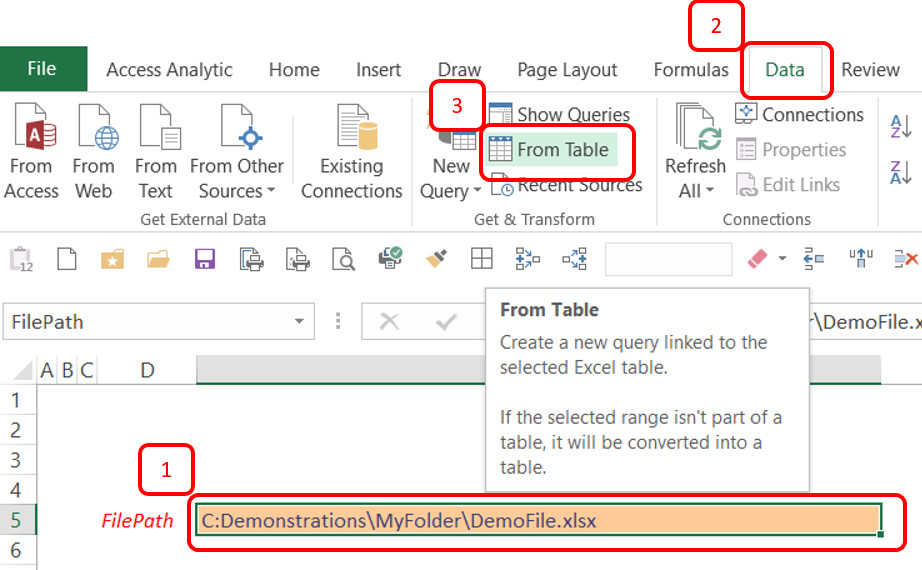Click the new blank document icon
The height and width of the screenshot is (570, 922).
tap(66, 258)
